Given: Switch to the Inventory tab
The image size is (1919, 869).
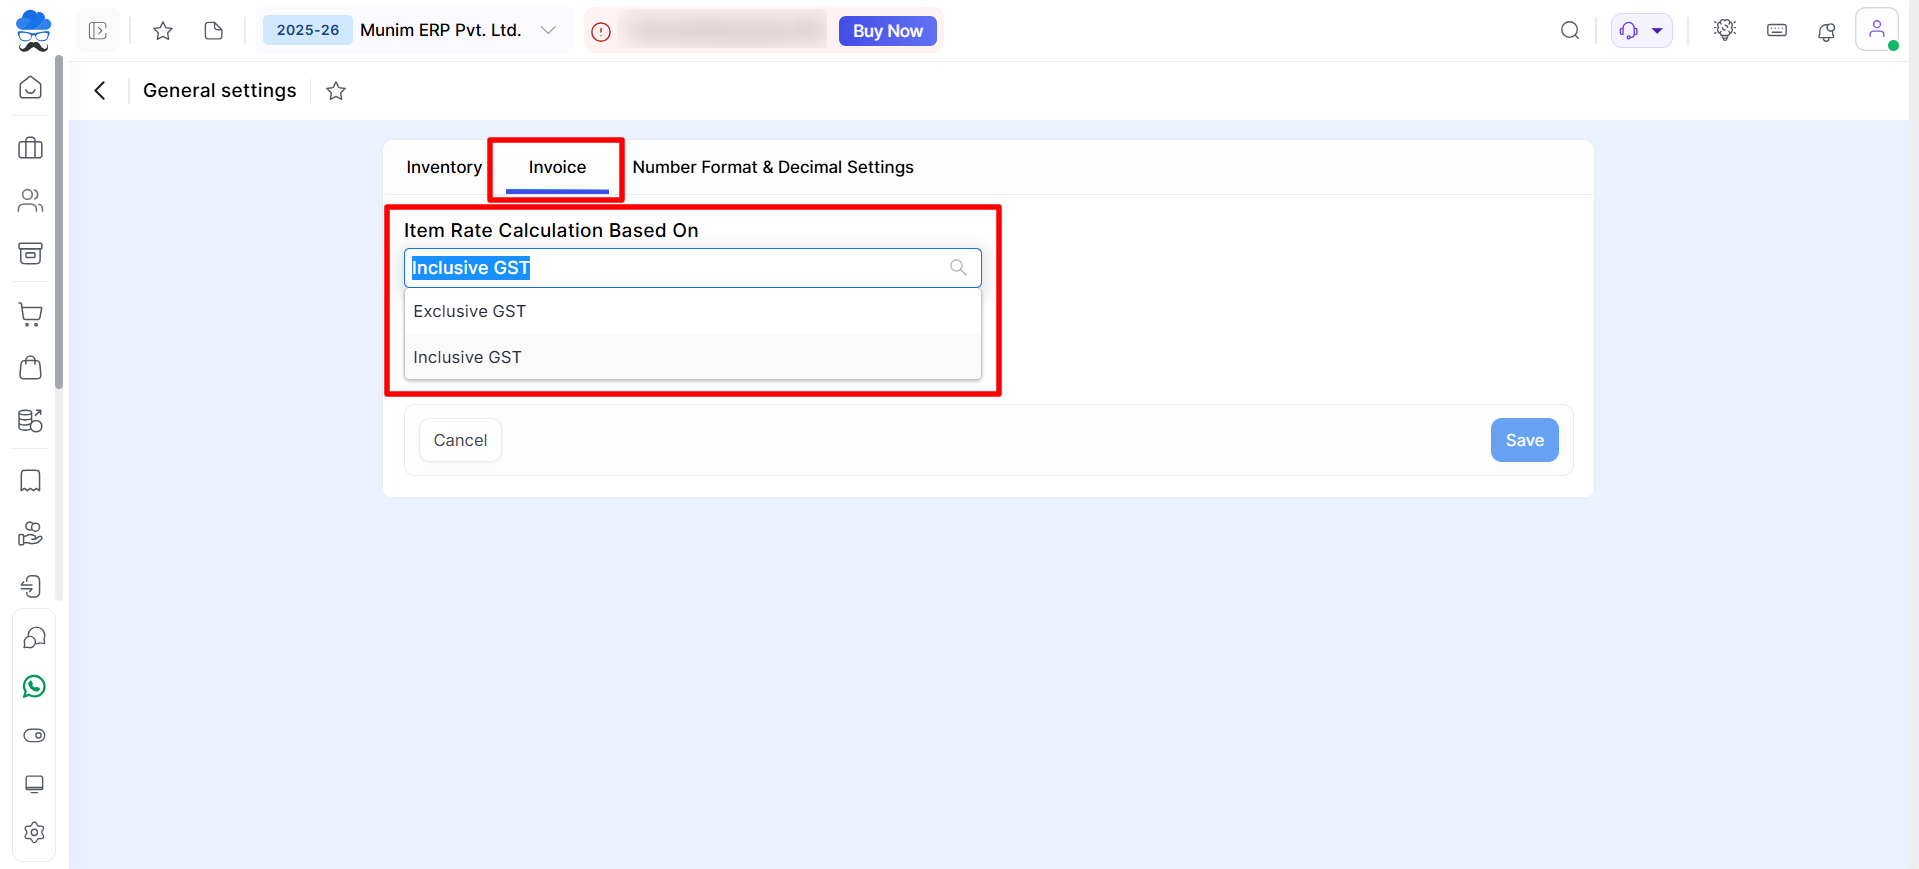Looking at the screenshot, I should (x=444, y=167).
